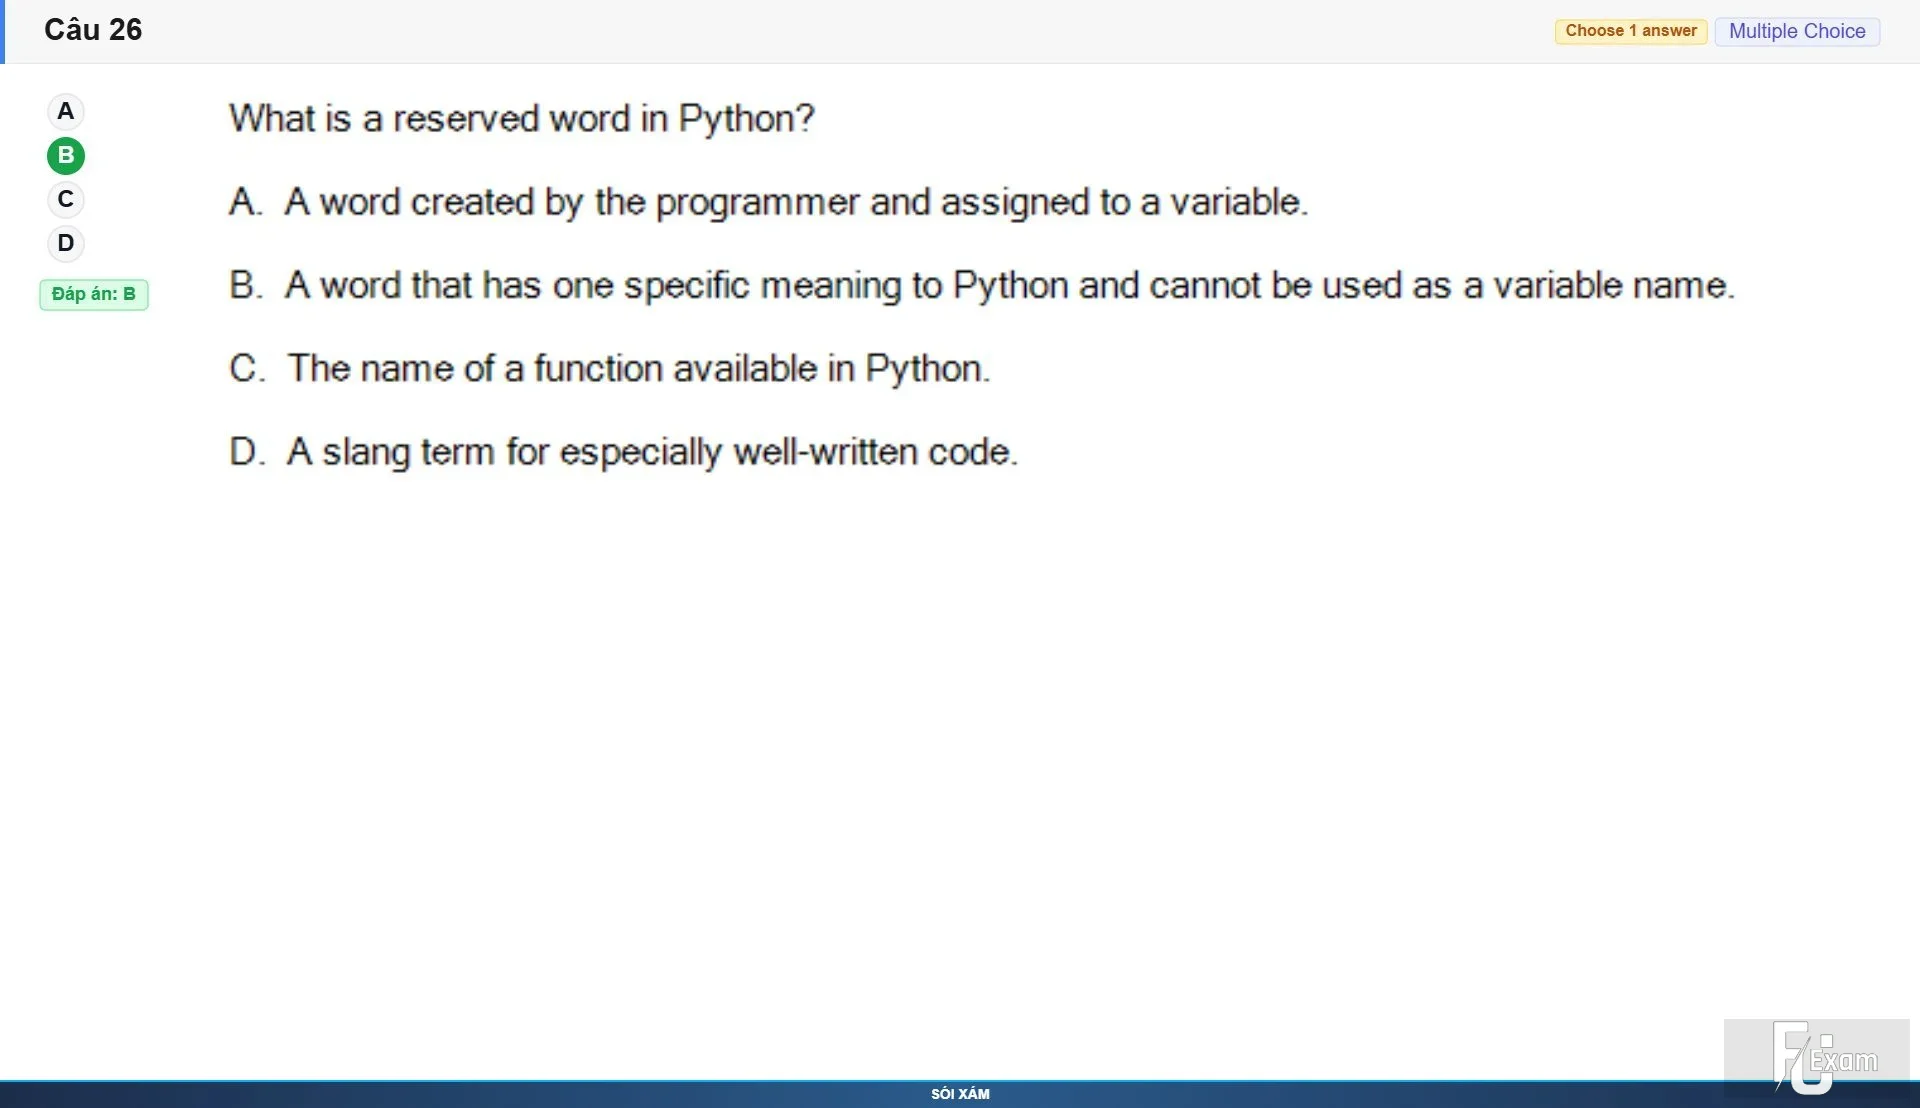Click option text 'The name of a function available'

tap(609, 369)
